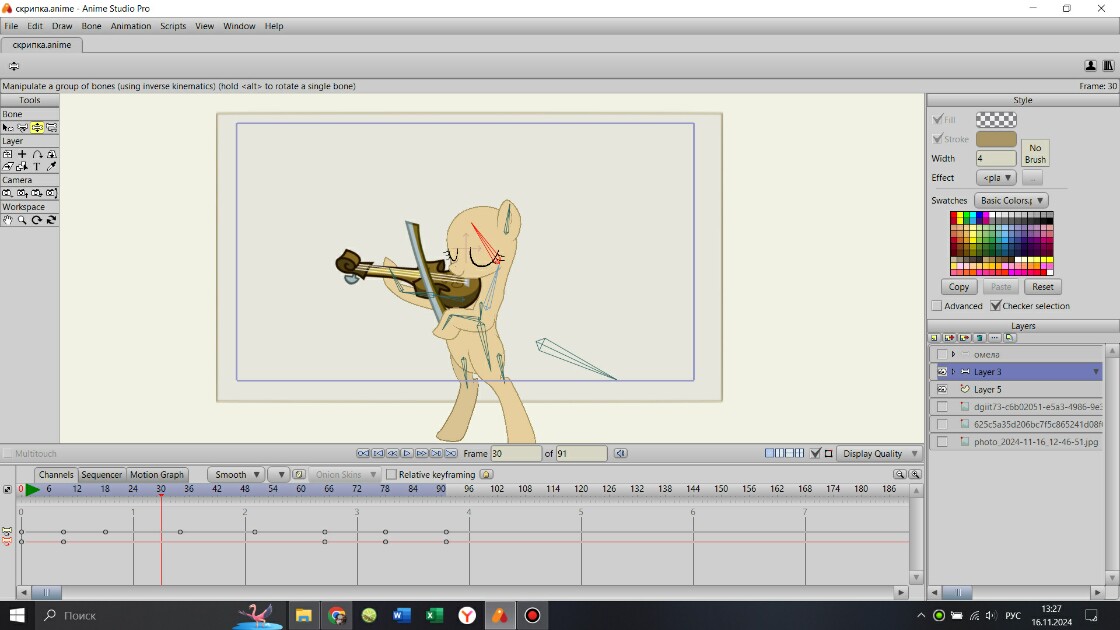Open the Basic Colors swatches dropdown

[x=1011, y=201]
